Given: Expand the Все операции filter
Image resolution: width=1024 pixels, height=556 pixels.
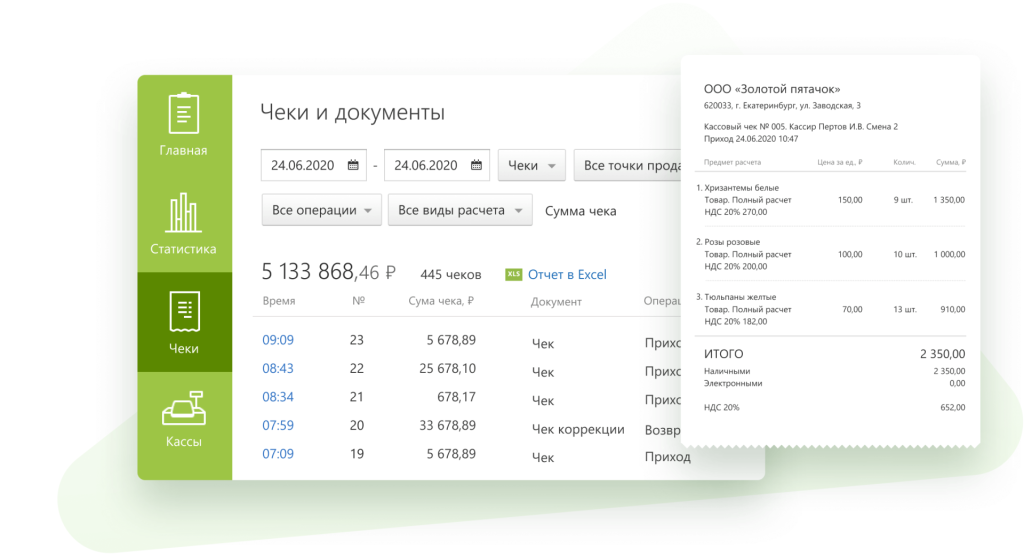Looking at the screenshot, I should 321,211.
